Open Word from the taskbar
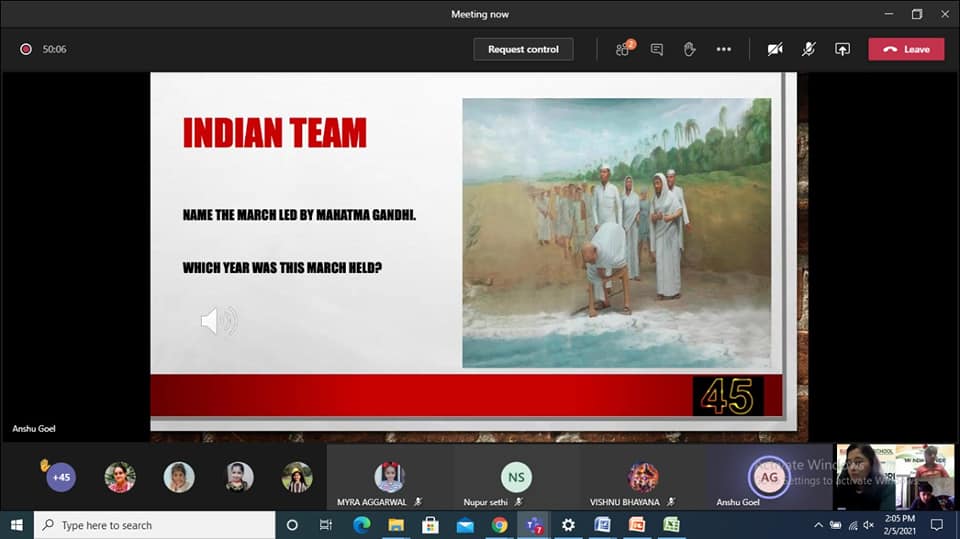 (x=602, y=525)
